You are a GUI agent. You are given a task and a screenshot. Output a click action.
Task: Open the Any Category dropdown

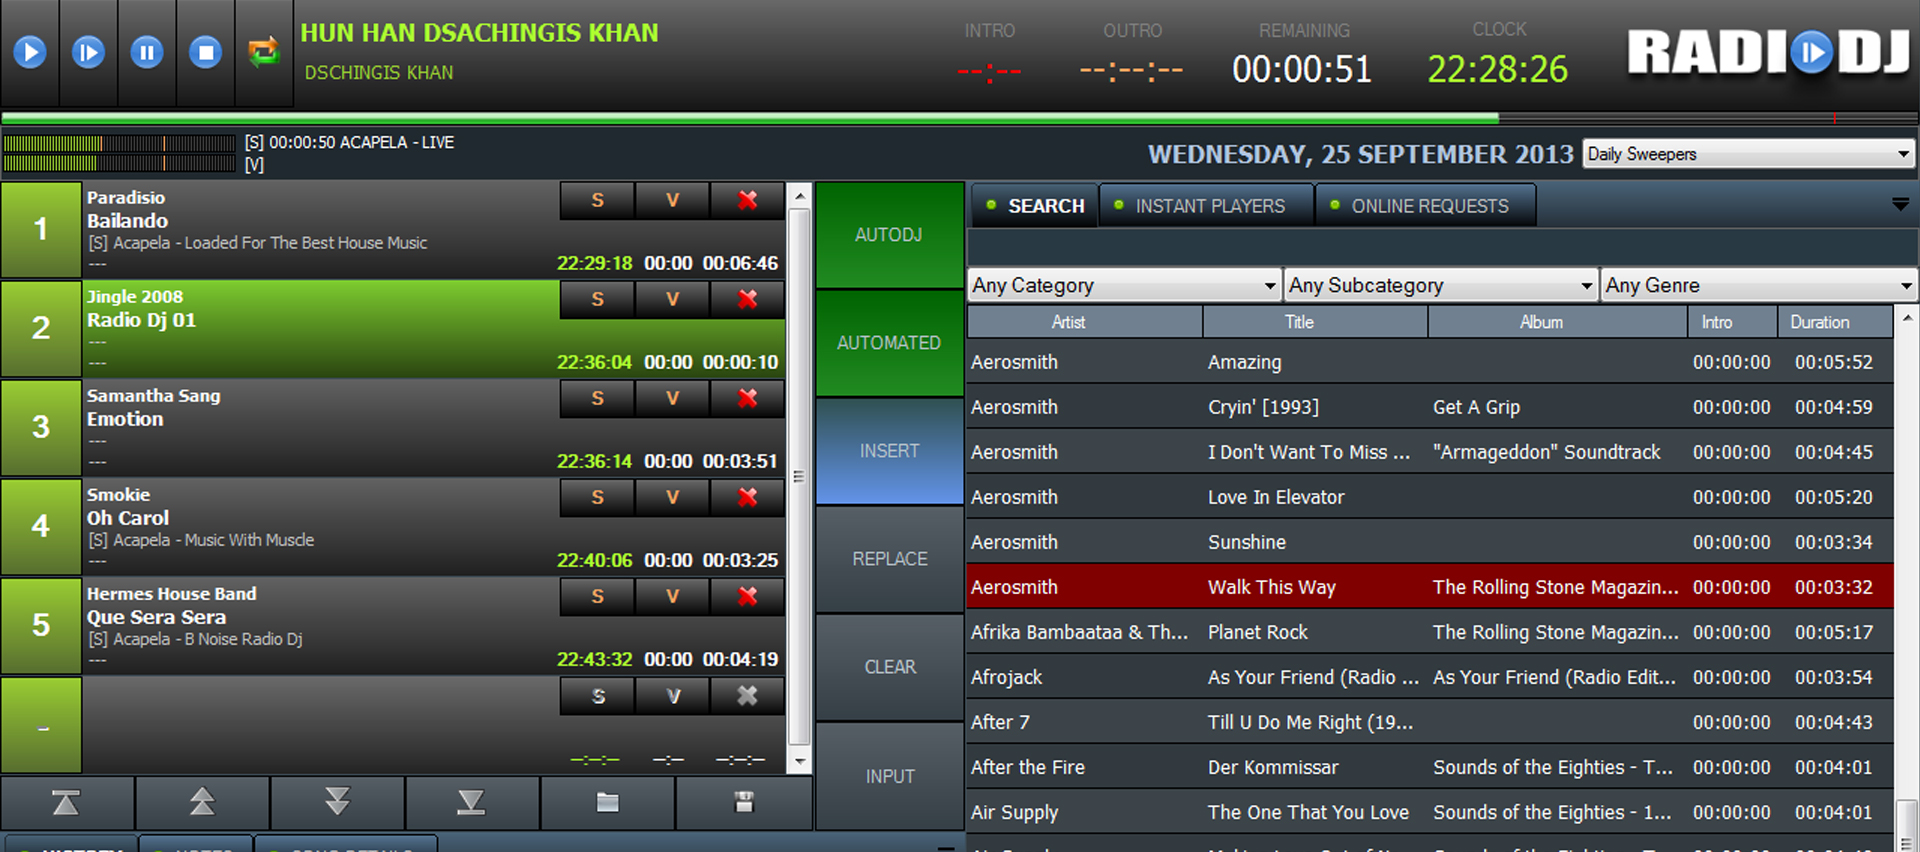1124,285
